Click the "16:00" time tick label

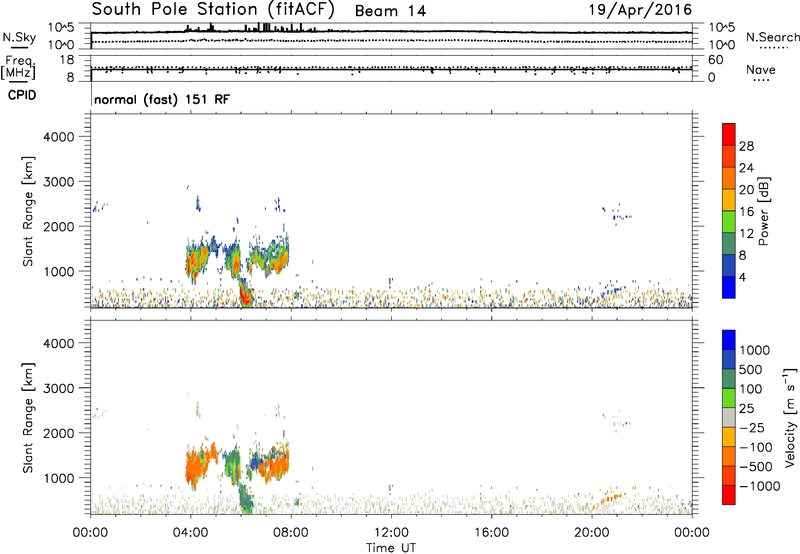(491, 533)
